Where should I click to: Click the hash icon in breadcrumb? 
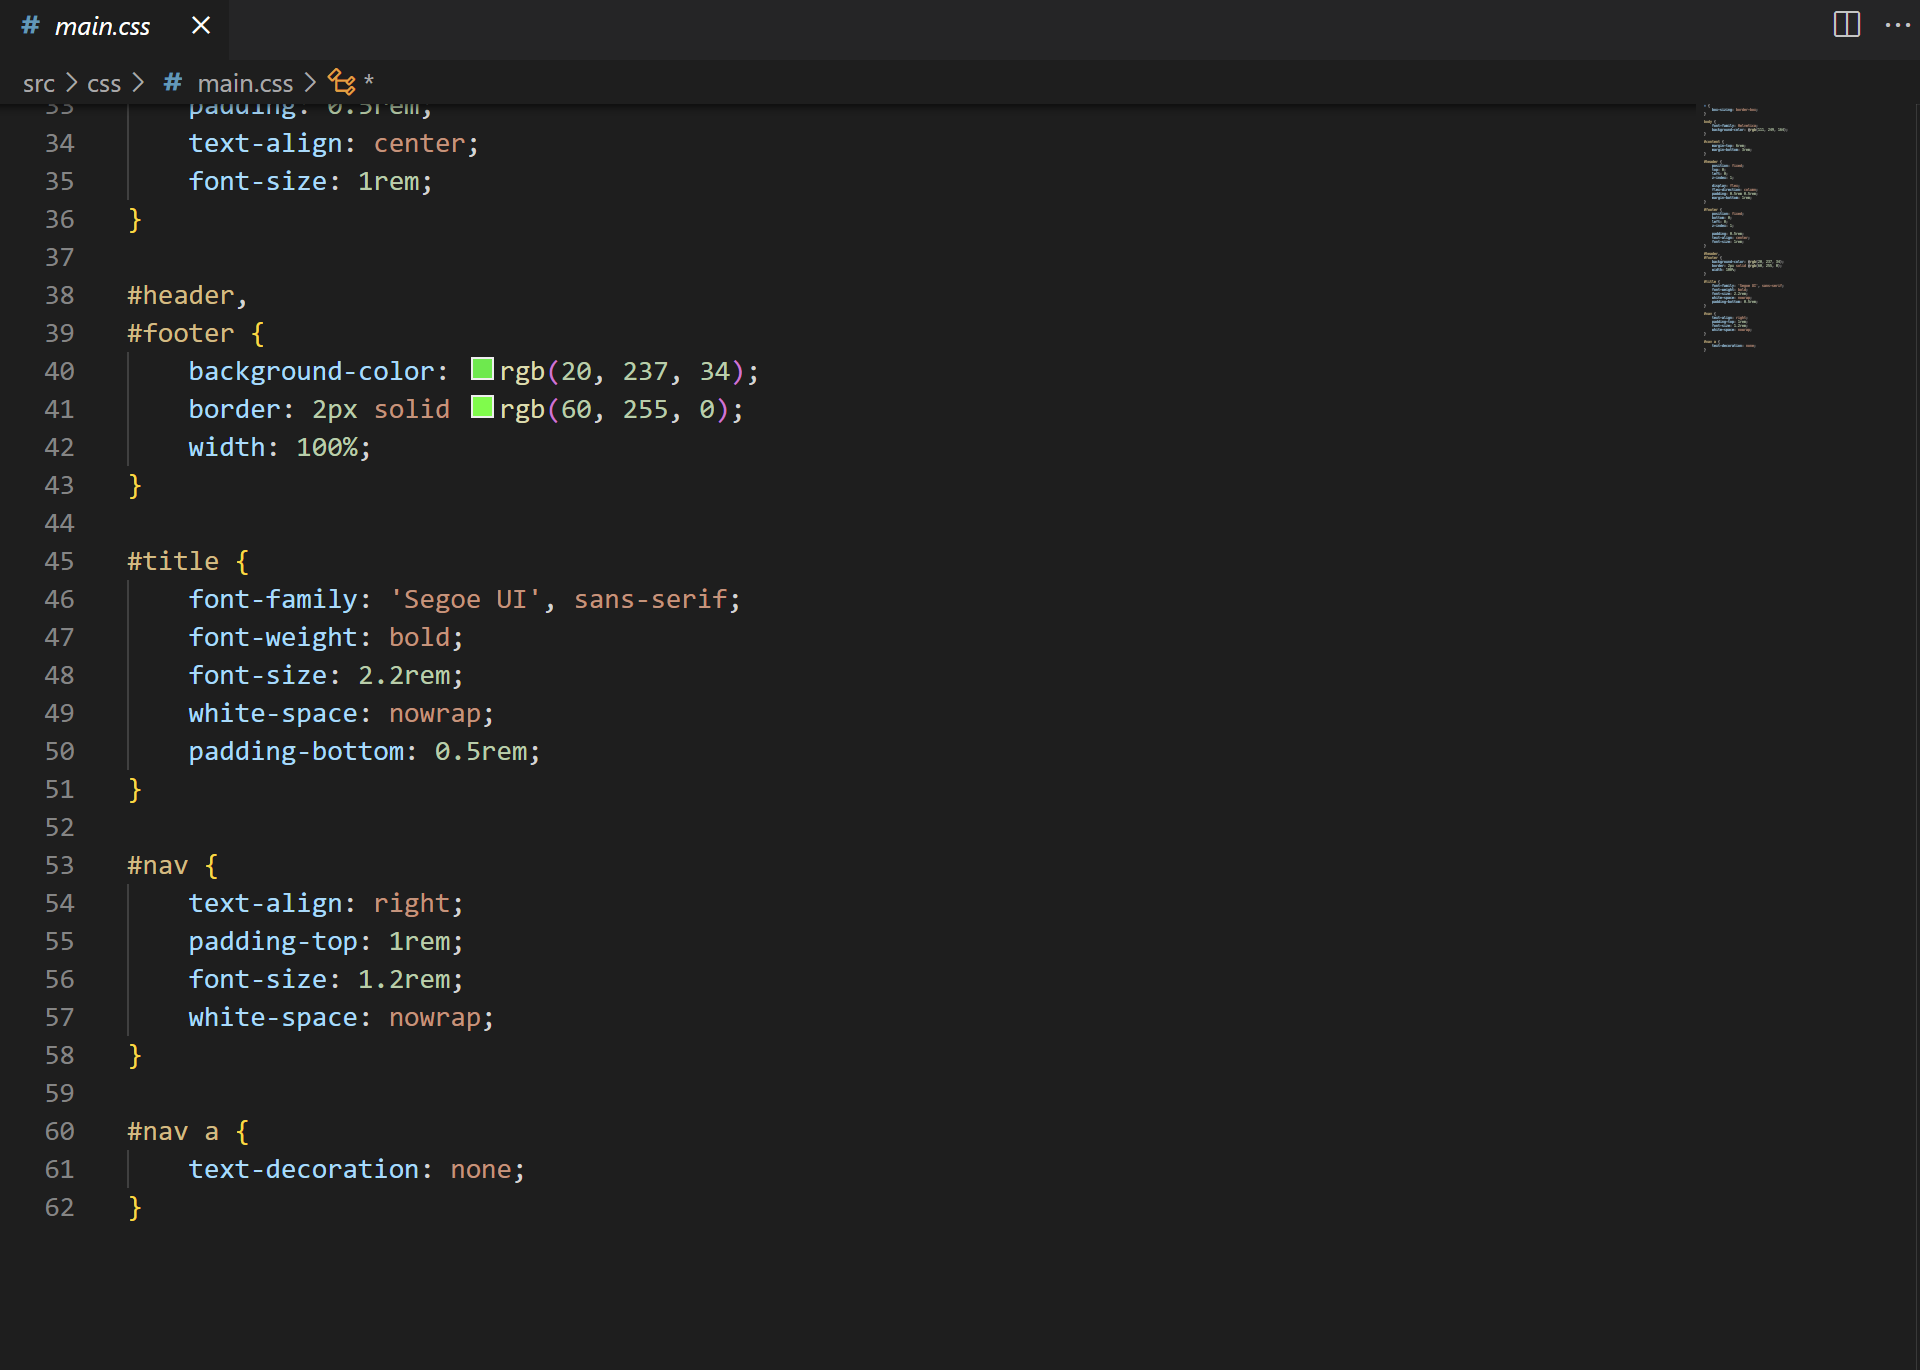(173, 82)
